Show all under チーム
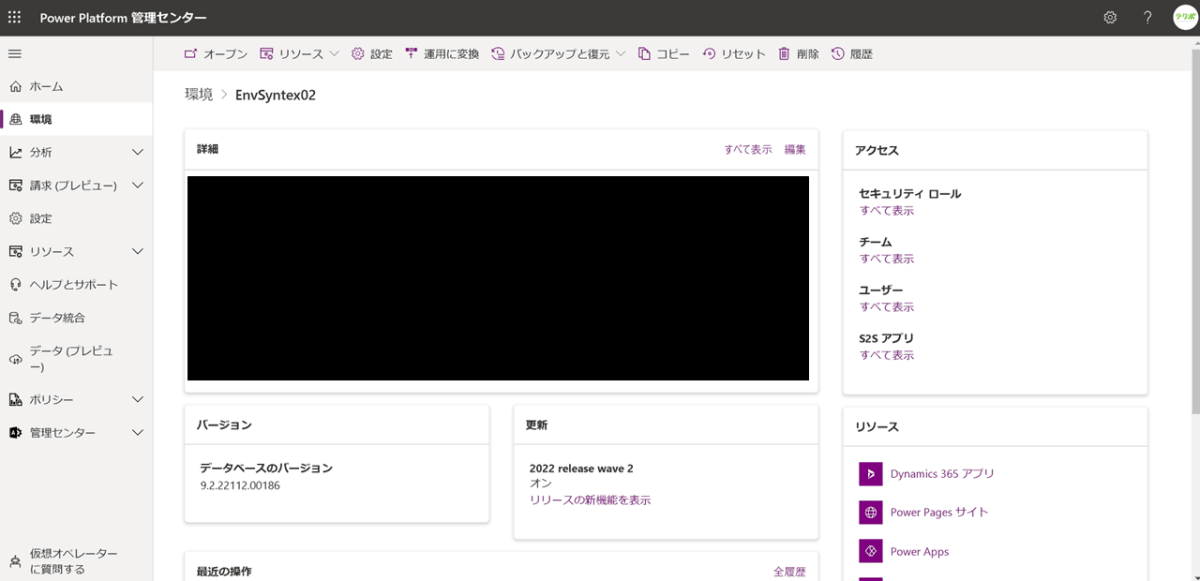 click(x=887, y=259)
